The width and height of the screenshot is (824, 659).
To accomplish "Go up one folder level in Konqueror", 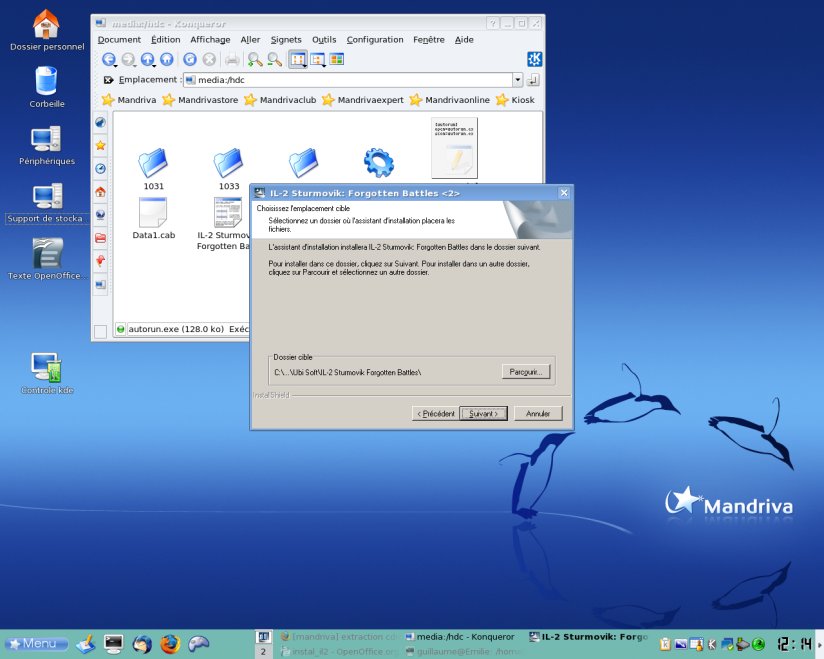I will tap(148, 59).
